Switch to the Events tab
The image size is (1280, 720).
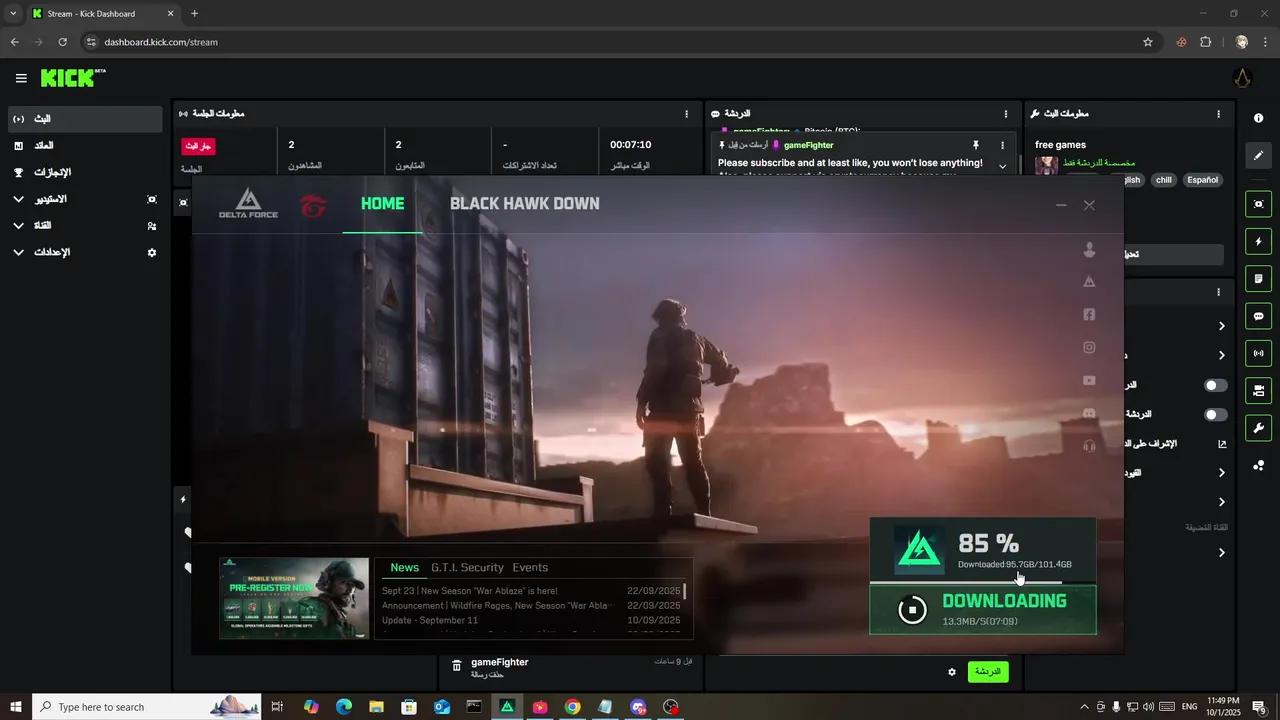tap(530, 568)
